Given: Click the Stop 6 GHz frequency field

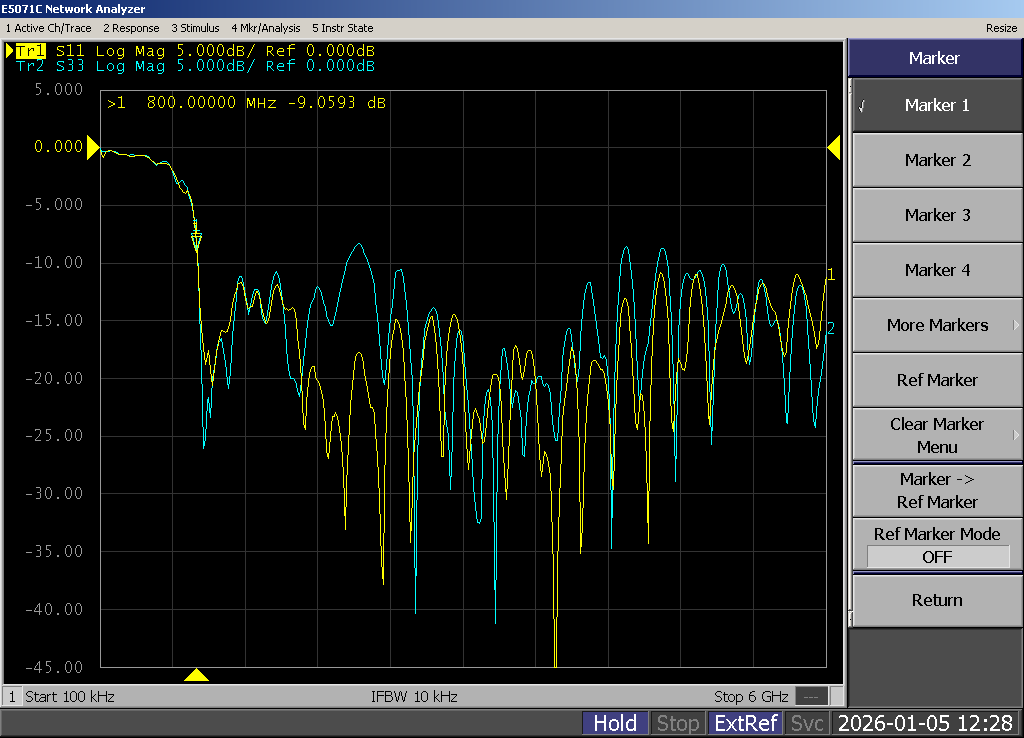Looking at the screenshot, I should 751,696.
